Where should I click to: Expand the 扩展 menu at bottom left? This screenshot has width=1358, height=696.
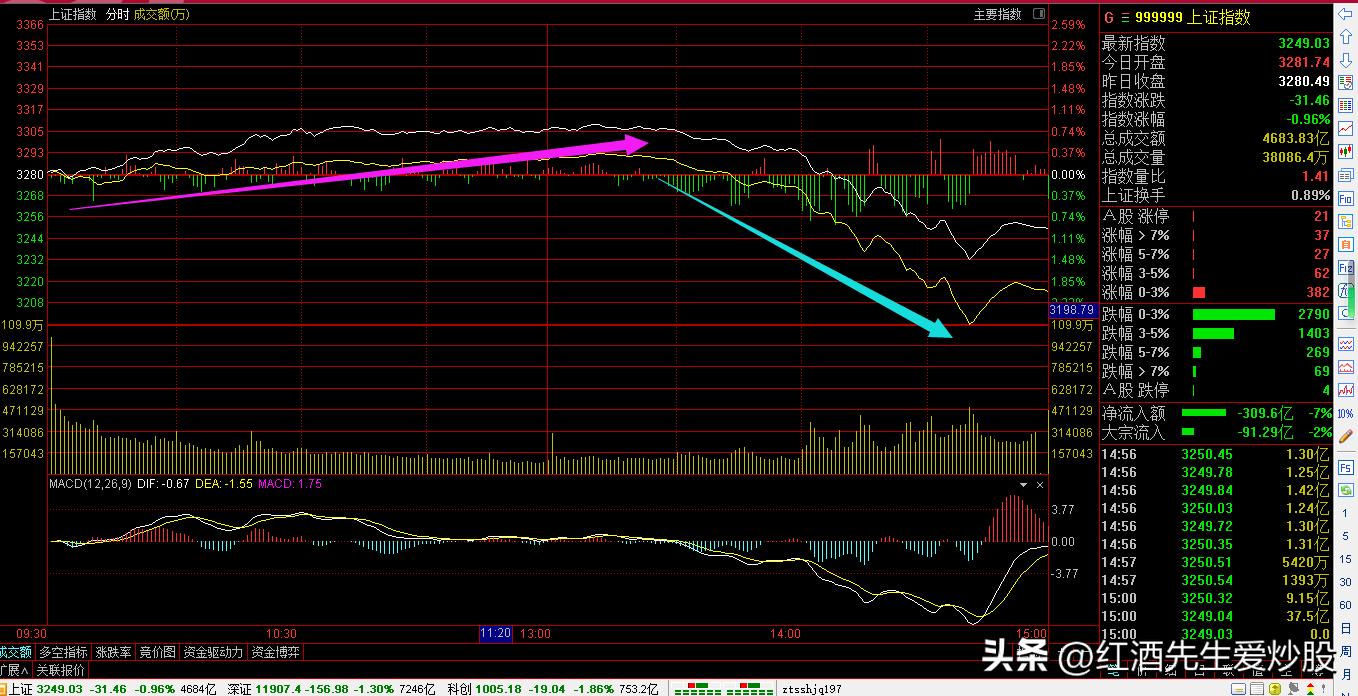click(14, 670)
